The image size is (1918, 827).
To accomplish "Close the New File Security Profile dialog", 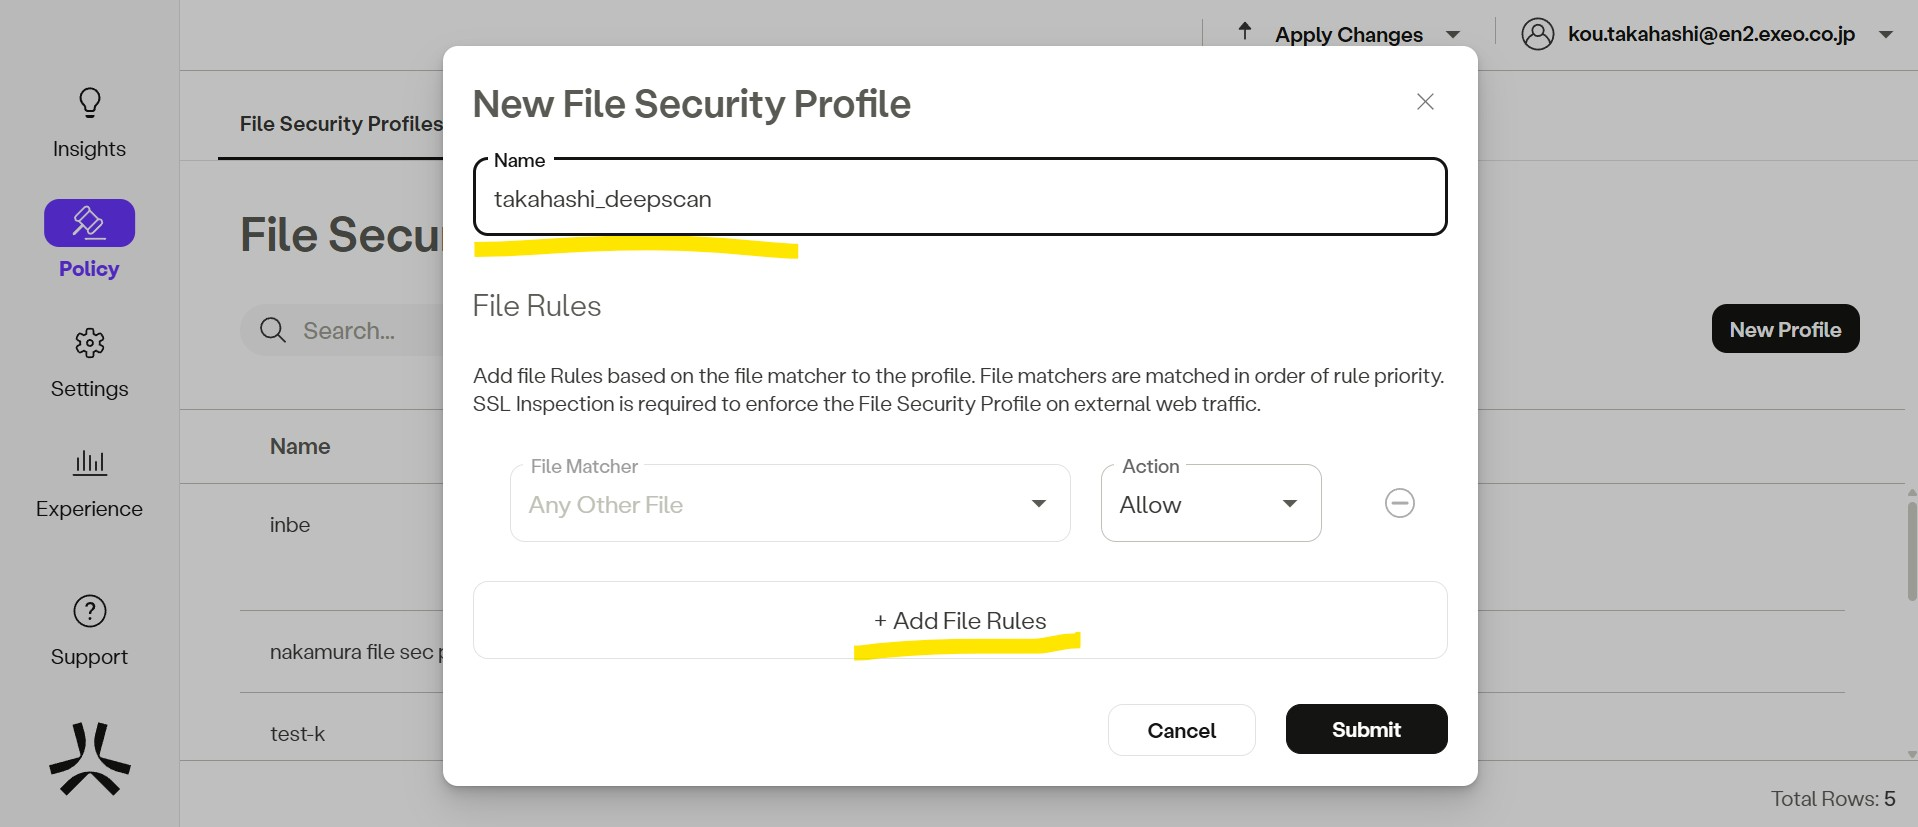I will 1425,102.
